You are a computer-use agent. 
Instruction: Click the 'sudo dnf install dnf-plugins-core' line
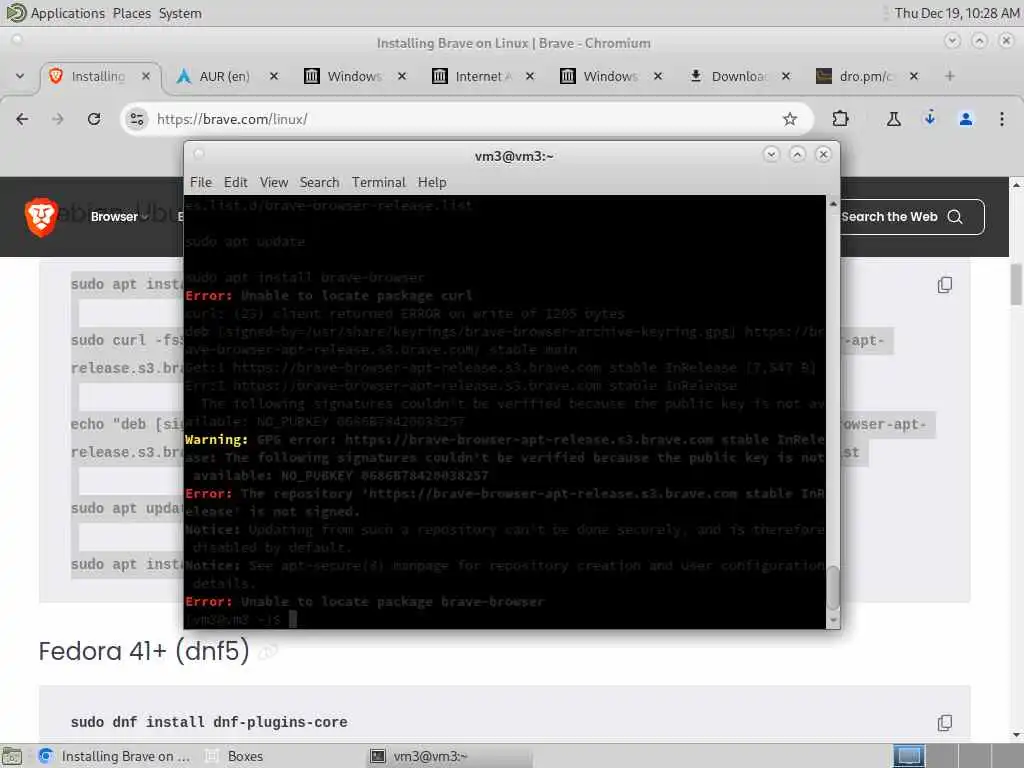(209, 722)
